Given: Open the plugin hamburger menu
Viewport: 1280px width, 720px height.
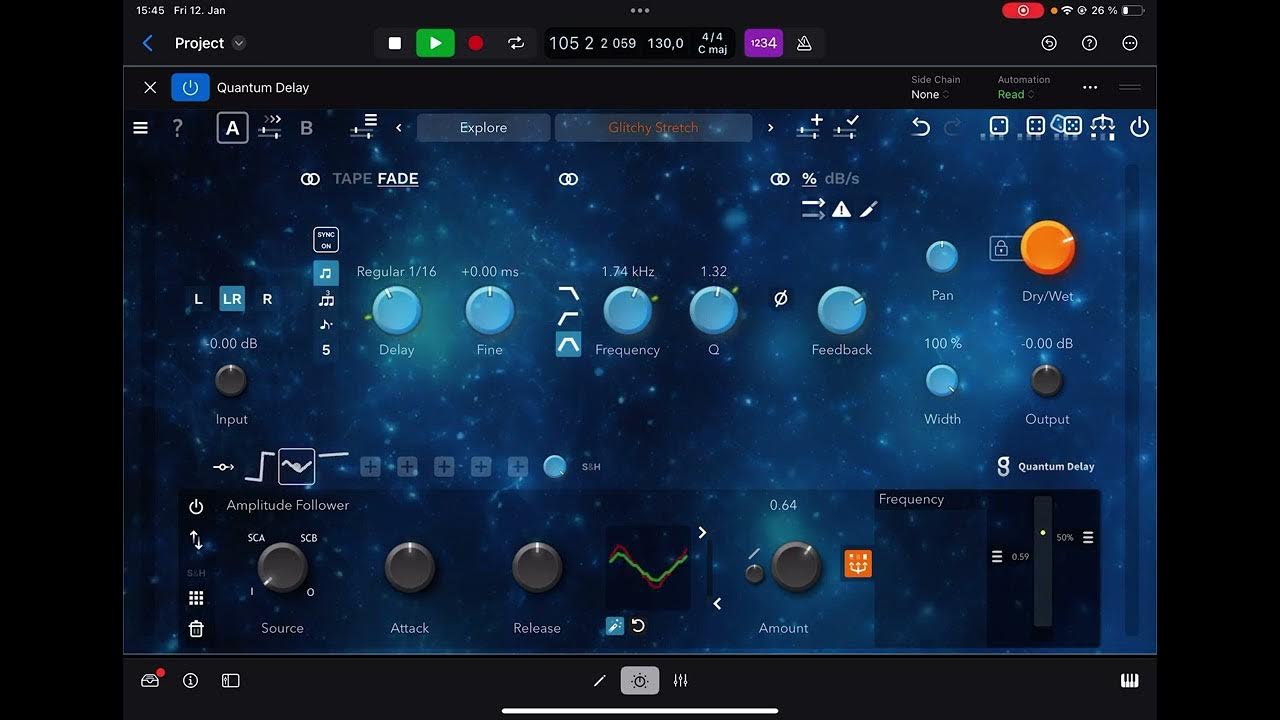Looking at the screenshot, I should [x=141, y=128].
